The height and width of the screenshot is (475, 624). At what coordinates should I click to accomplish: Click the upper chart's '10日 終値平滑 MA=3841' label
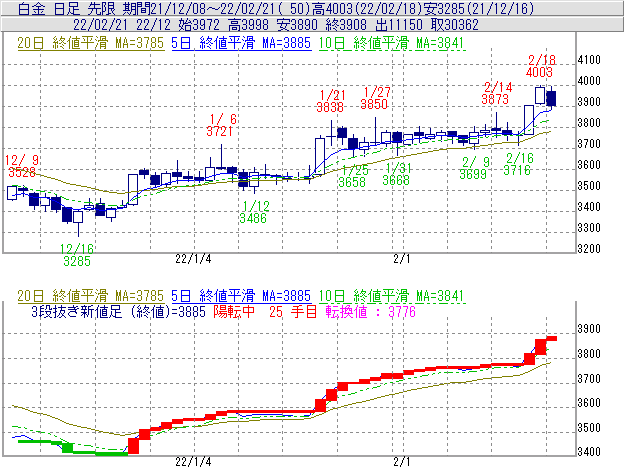(392, 43)
